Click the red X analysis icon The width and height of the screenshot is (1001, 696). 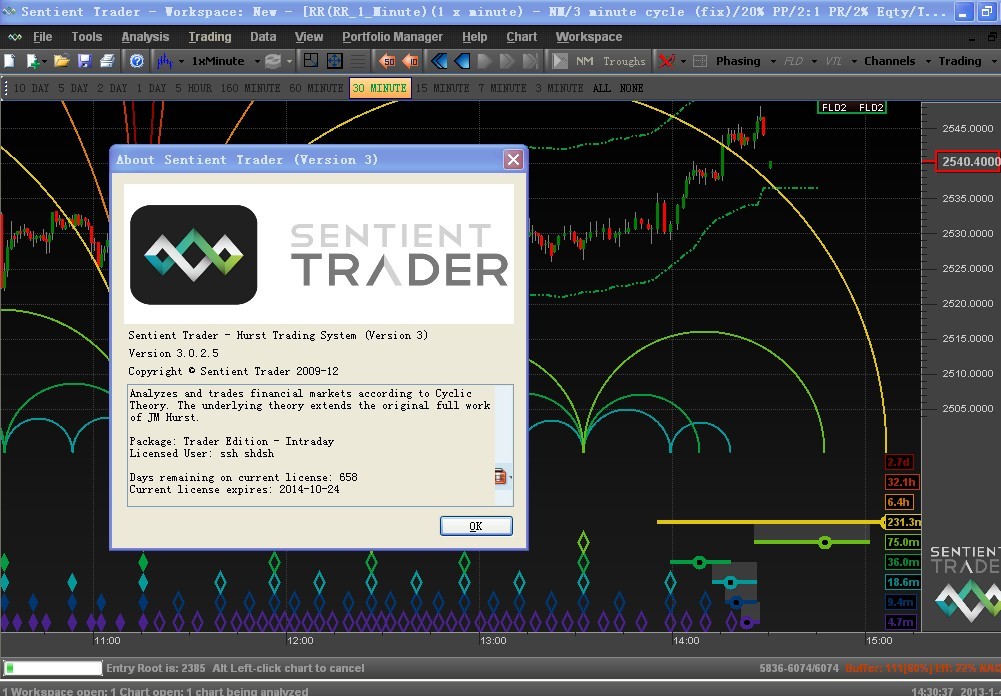point(666,61)
